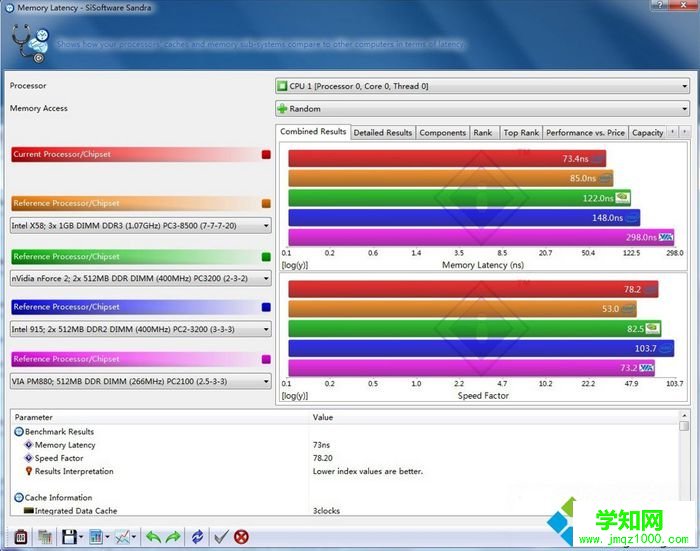Click the '3clocks' cache value
The width and height of the screenshot is (700, 551).
point(326,510)
